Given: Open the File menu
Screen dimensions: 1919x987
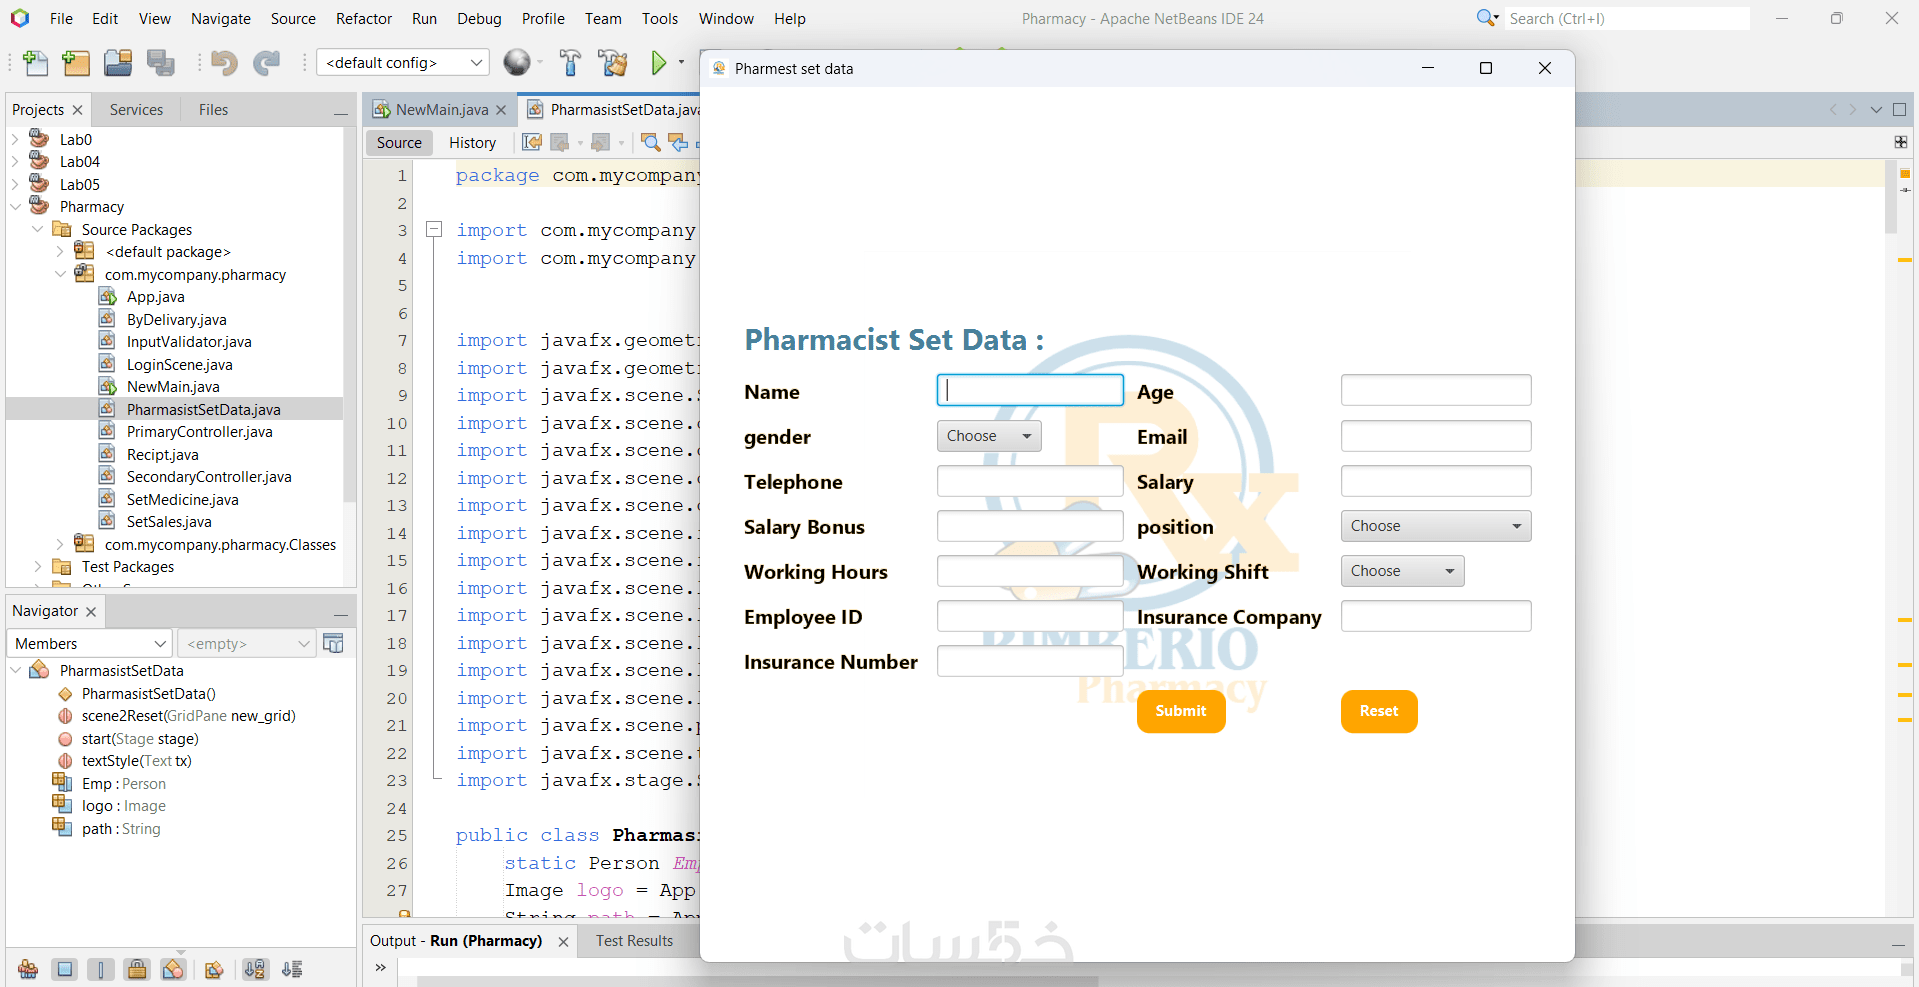Looking at the screenshot, I should 61,18.
